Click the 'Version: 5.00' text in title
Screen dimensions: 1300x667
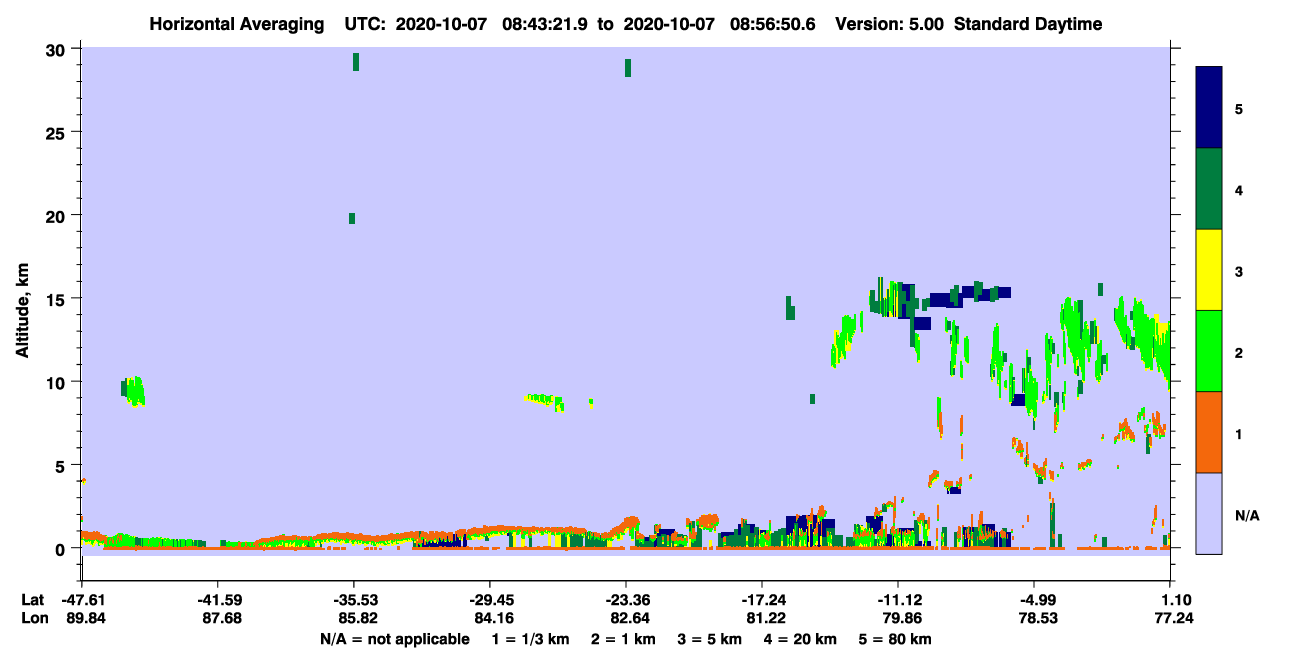tap(890, 24)
